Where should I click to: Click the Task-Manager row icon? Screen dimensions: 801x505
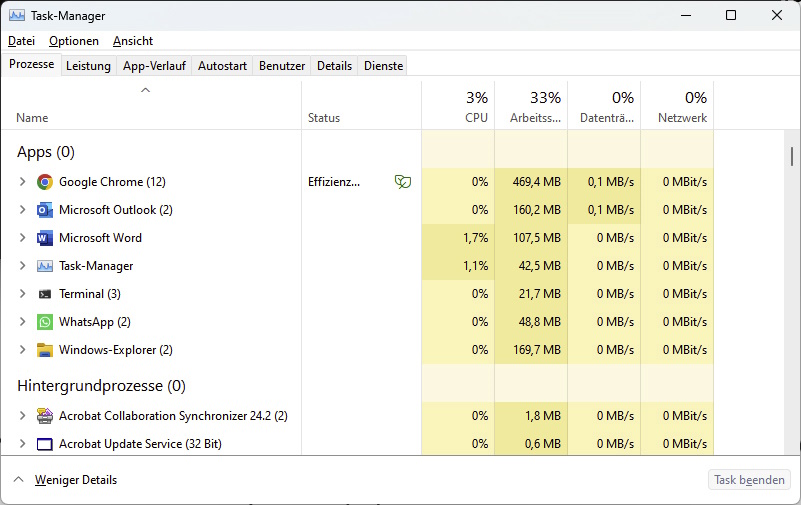pyautogui.click(x=45, y=266)
